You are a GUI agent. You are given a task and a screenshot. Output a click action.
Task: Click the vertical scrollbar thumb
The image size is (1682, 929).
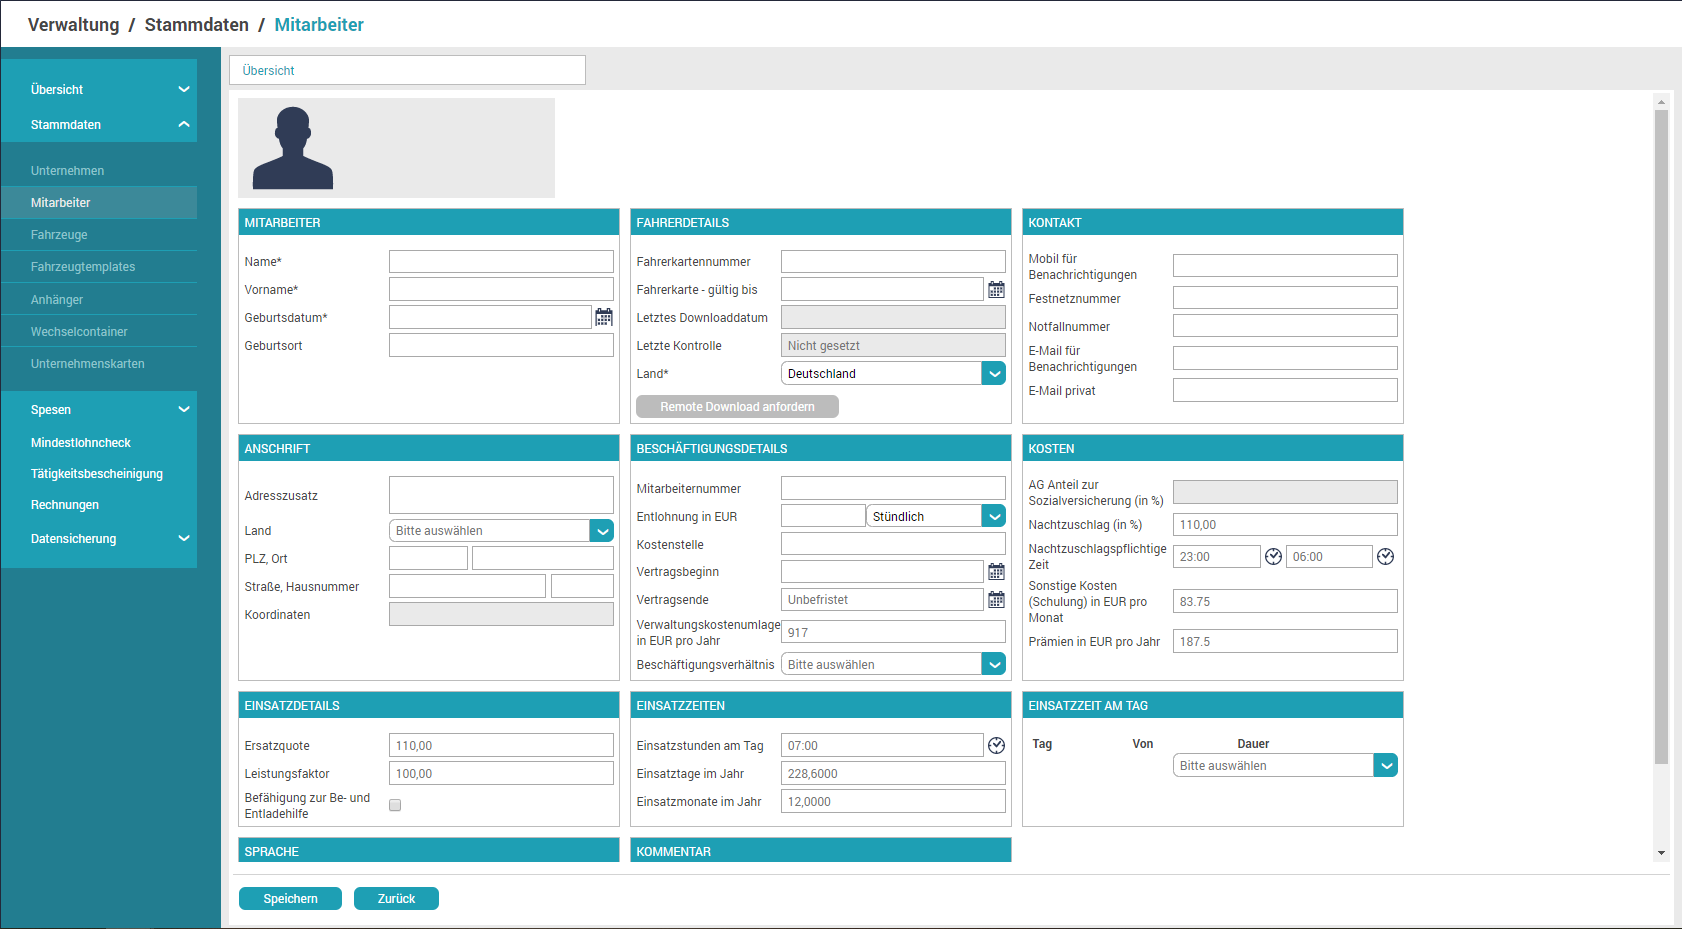click(1661, 436)
